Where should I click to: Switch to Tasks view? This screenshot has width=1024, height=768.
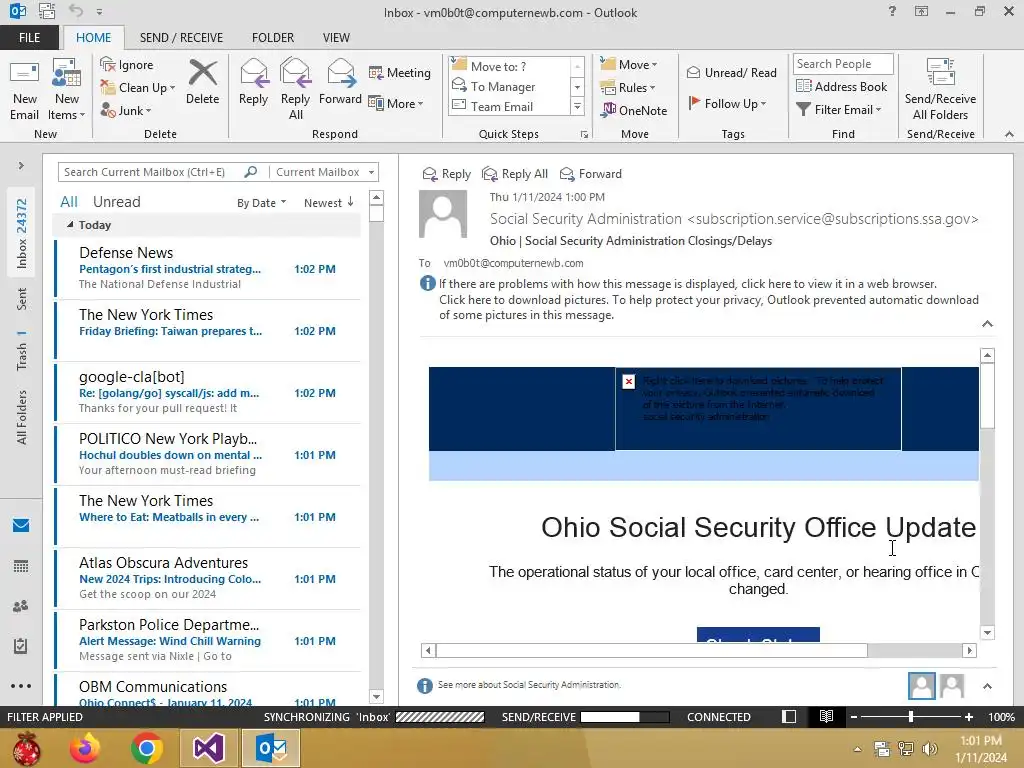21,646
